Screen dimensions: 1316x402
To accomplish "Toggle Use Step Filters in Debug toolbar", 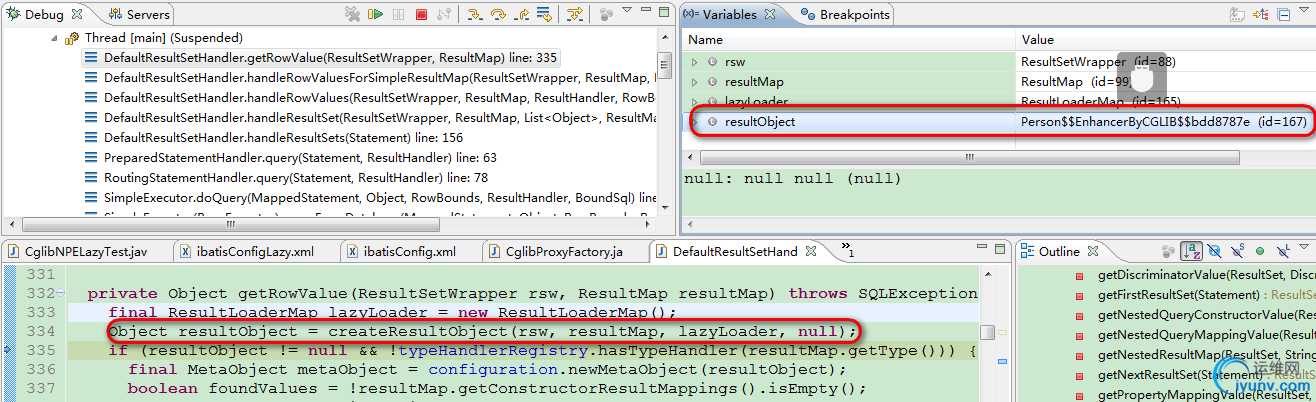I will coord(575,14).
